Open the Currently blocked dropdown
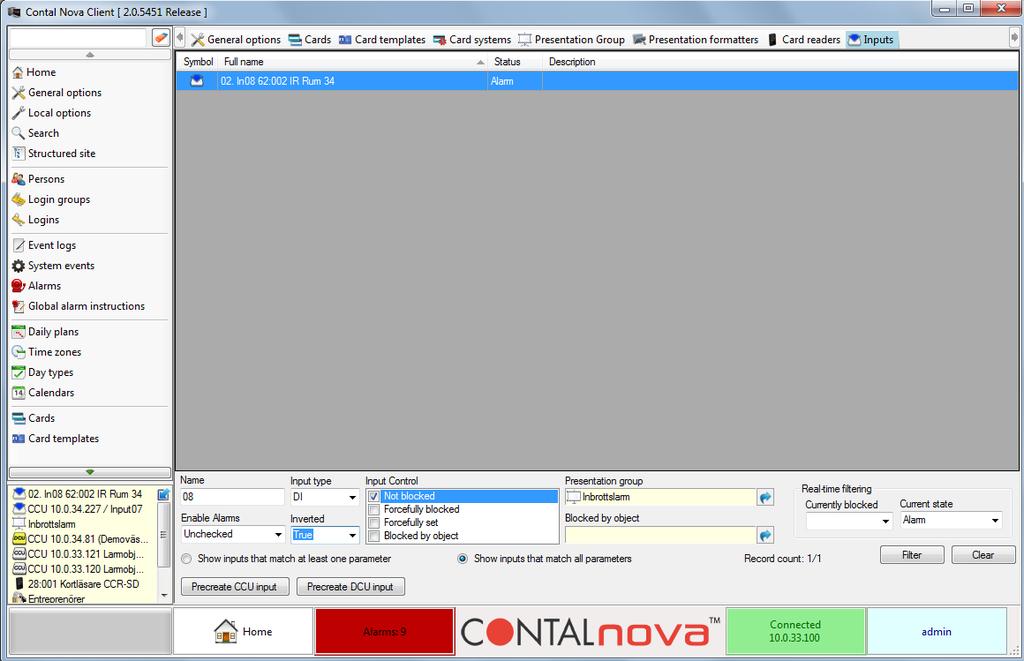 click(x=886, y=521)
